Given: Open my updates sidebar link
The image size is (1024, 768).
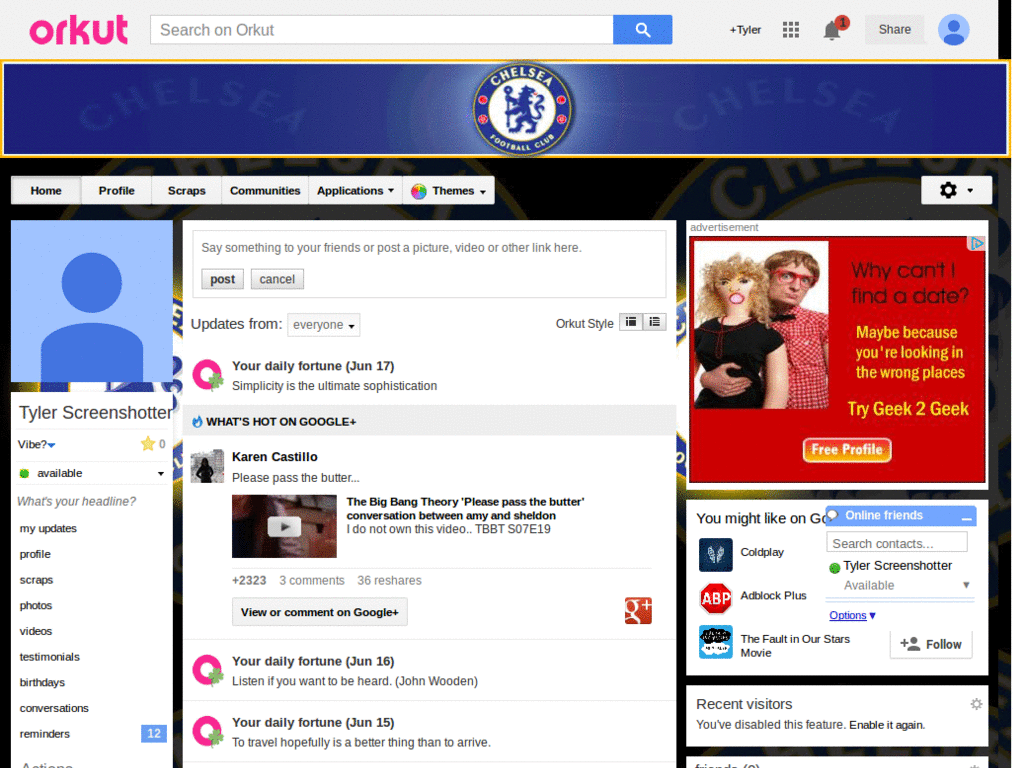Looking at the screenshot, I should coord(48,528).
